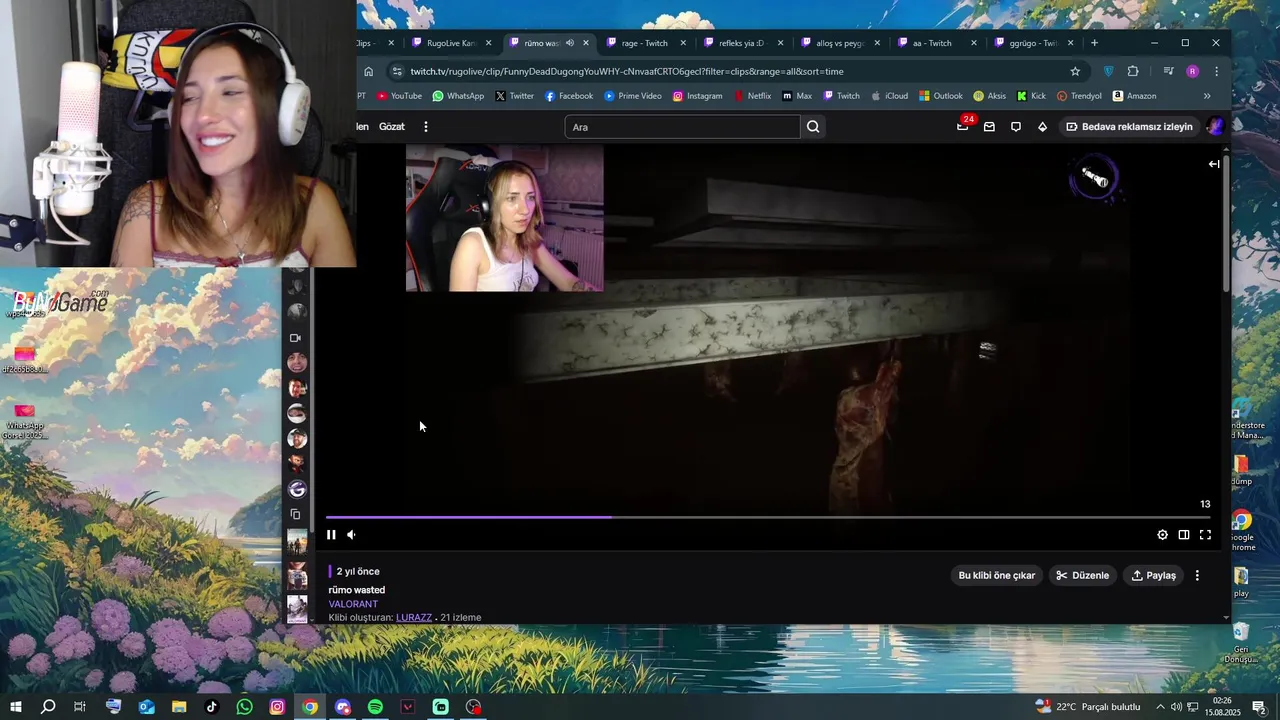Open the Bitwarden shield extension icon

[1109, 71]
